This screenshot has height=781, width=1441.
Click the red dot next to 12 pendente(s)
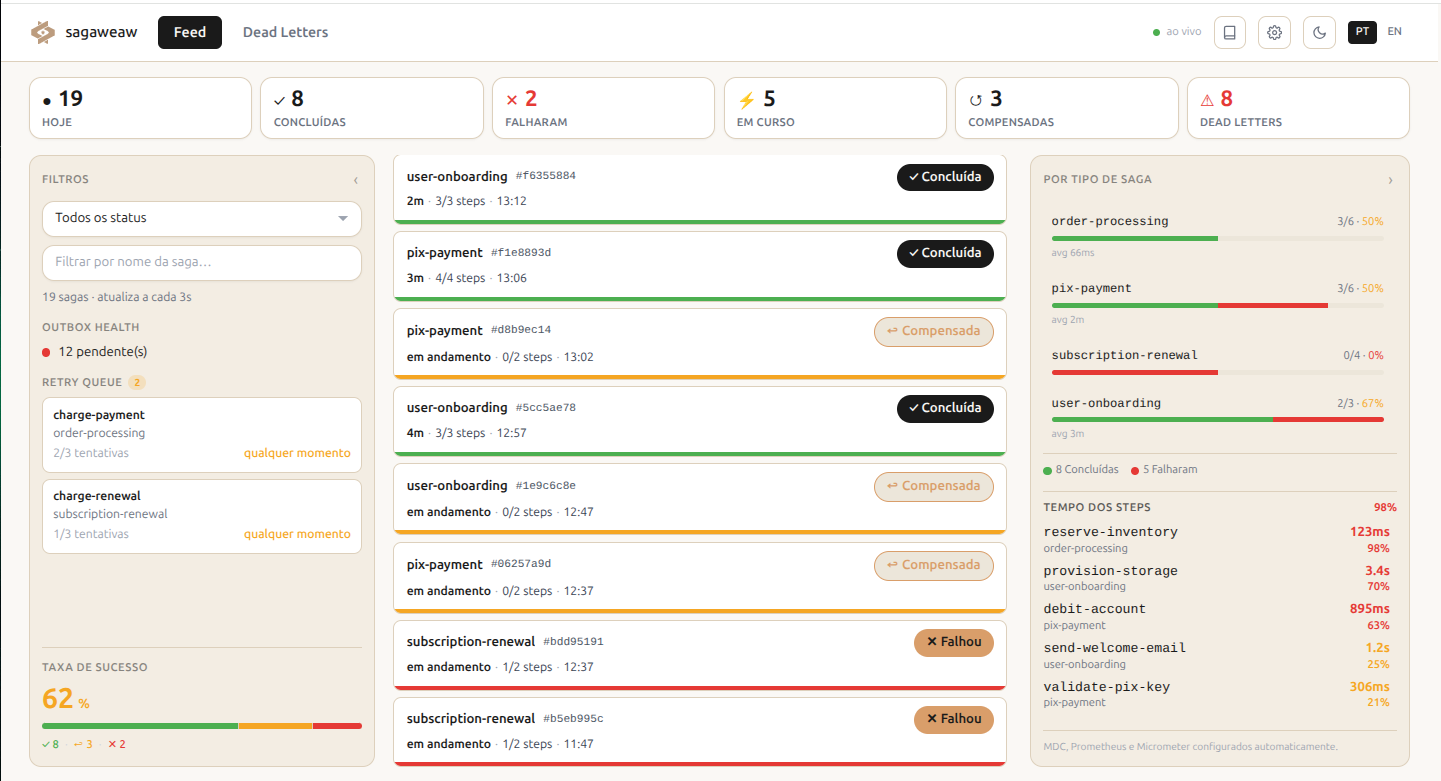pyautogui.click(x=46, y=352)
